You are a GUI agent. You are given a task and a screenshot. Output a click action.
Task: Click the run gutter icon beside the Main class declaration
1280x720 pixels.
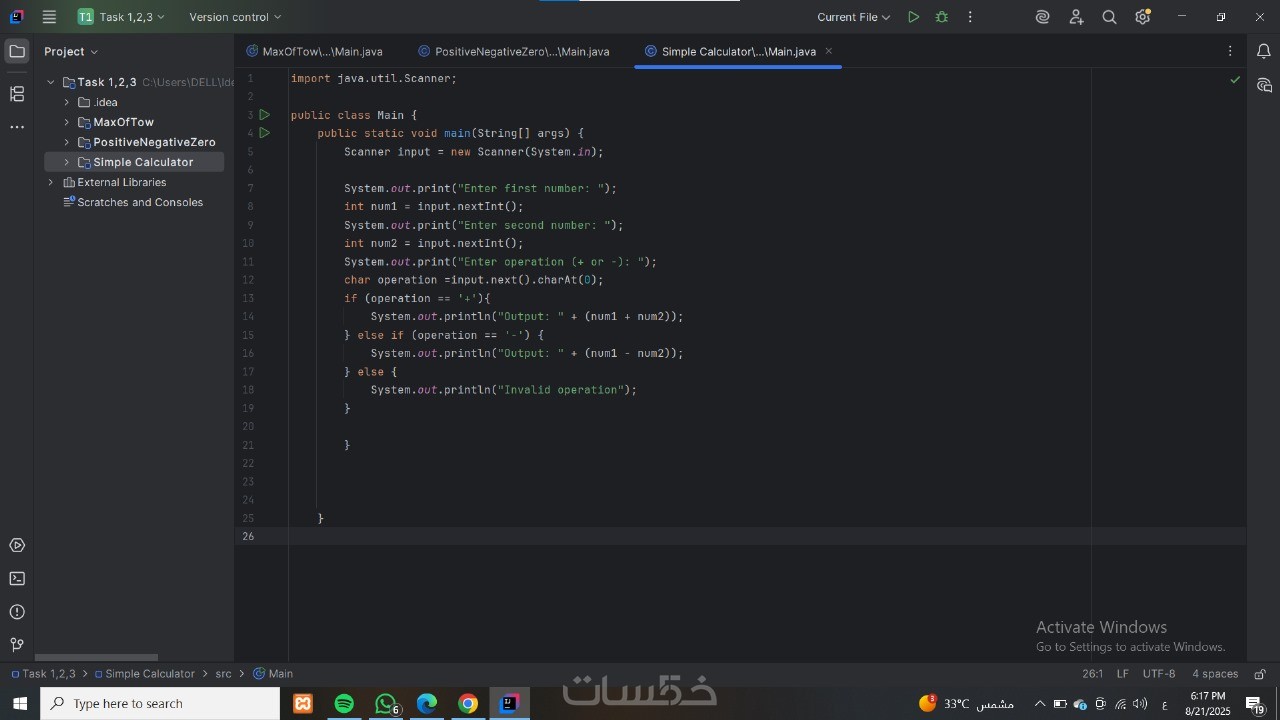(265, 115)
